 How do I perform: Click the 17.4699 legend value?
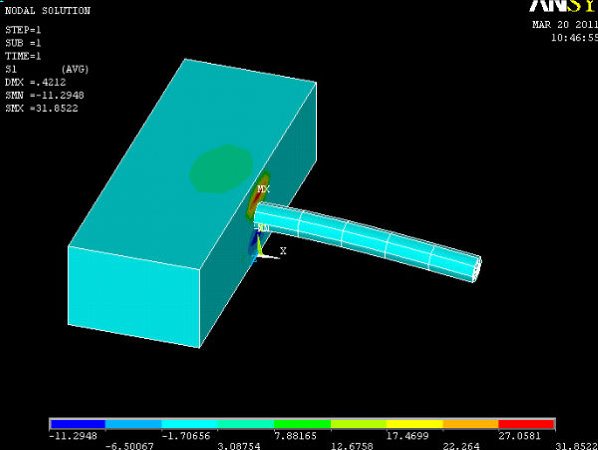[x=407, y=436]
